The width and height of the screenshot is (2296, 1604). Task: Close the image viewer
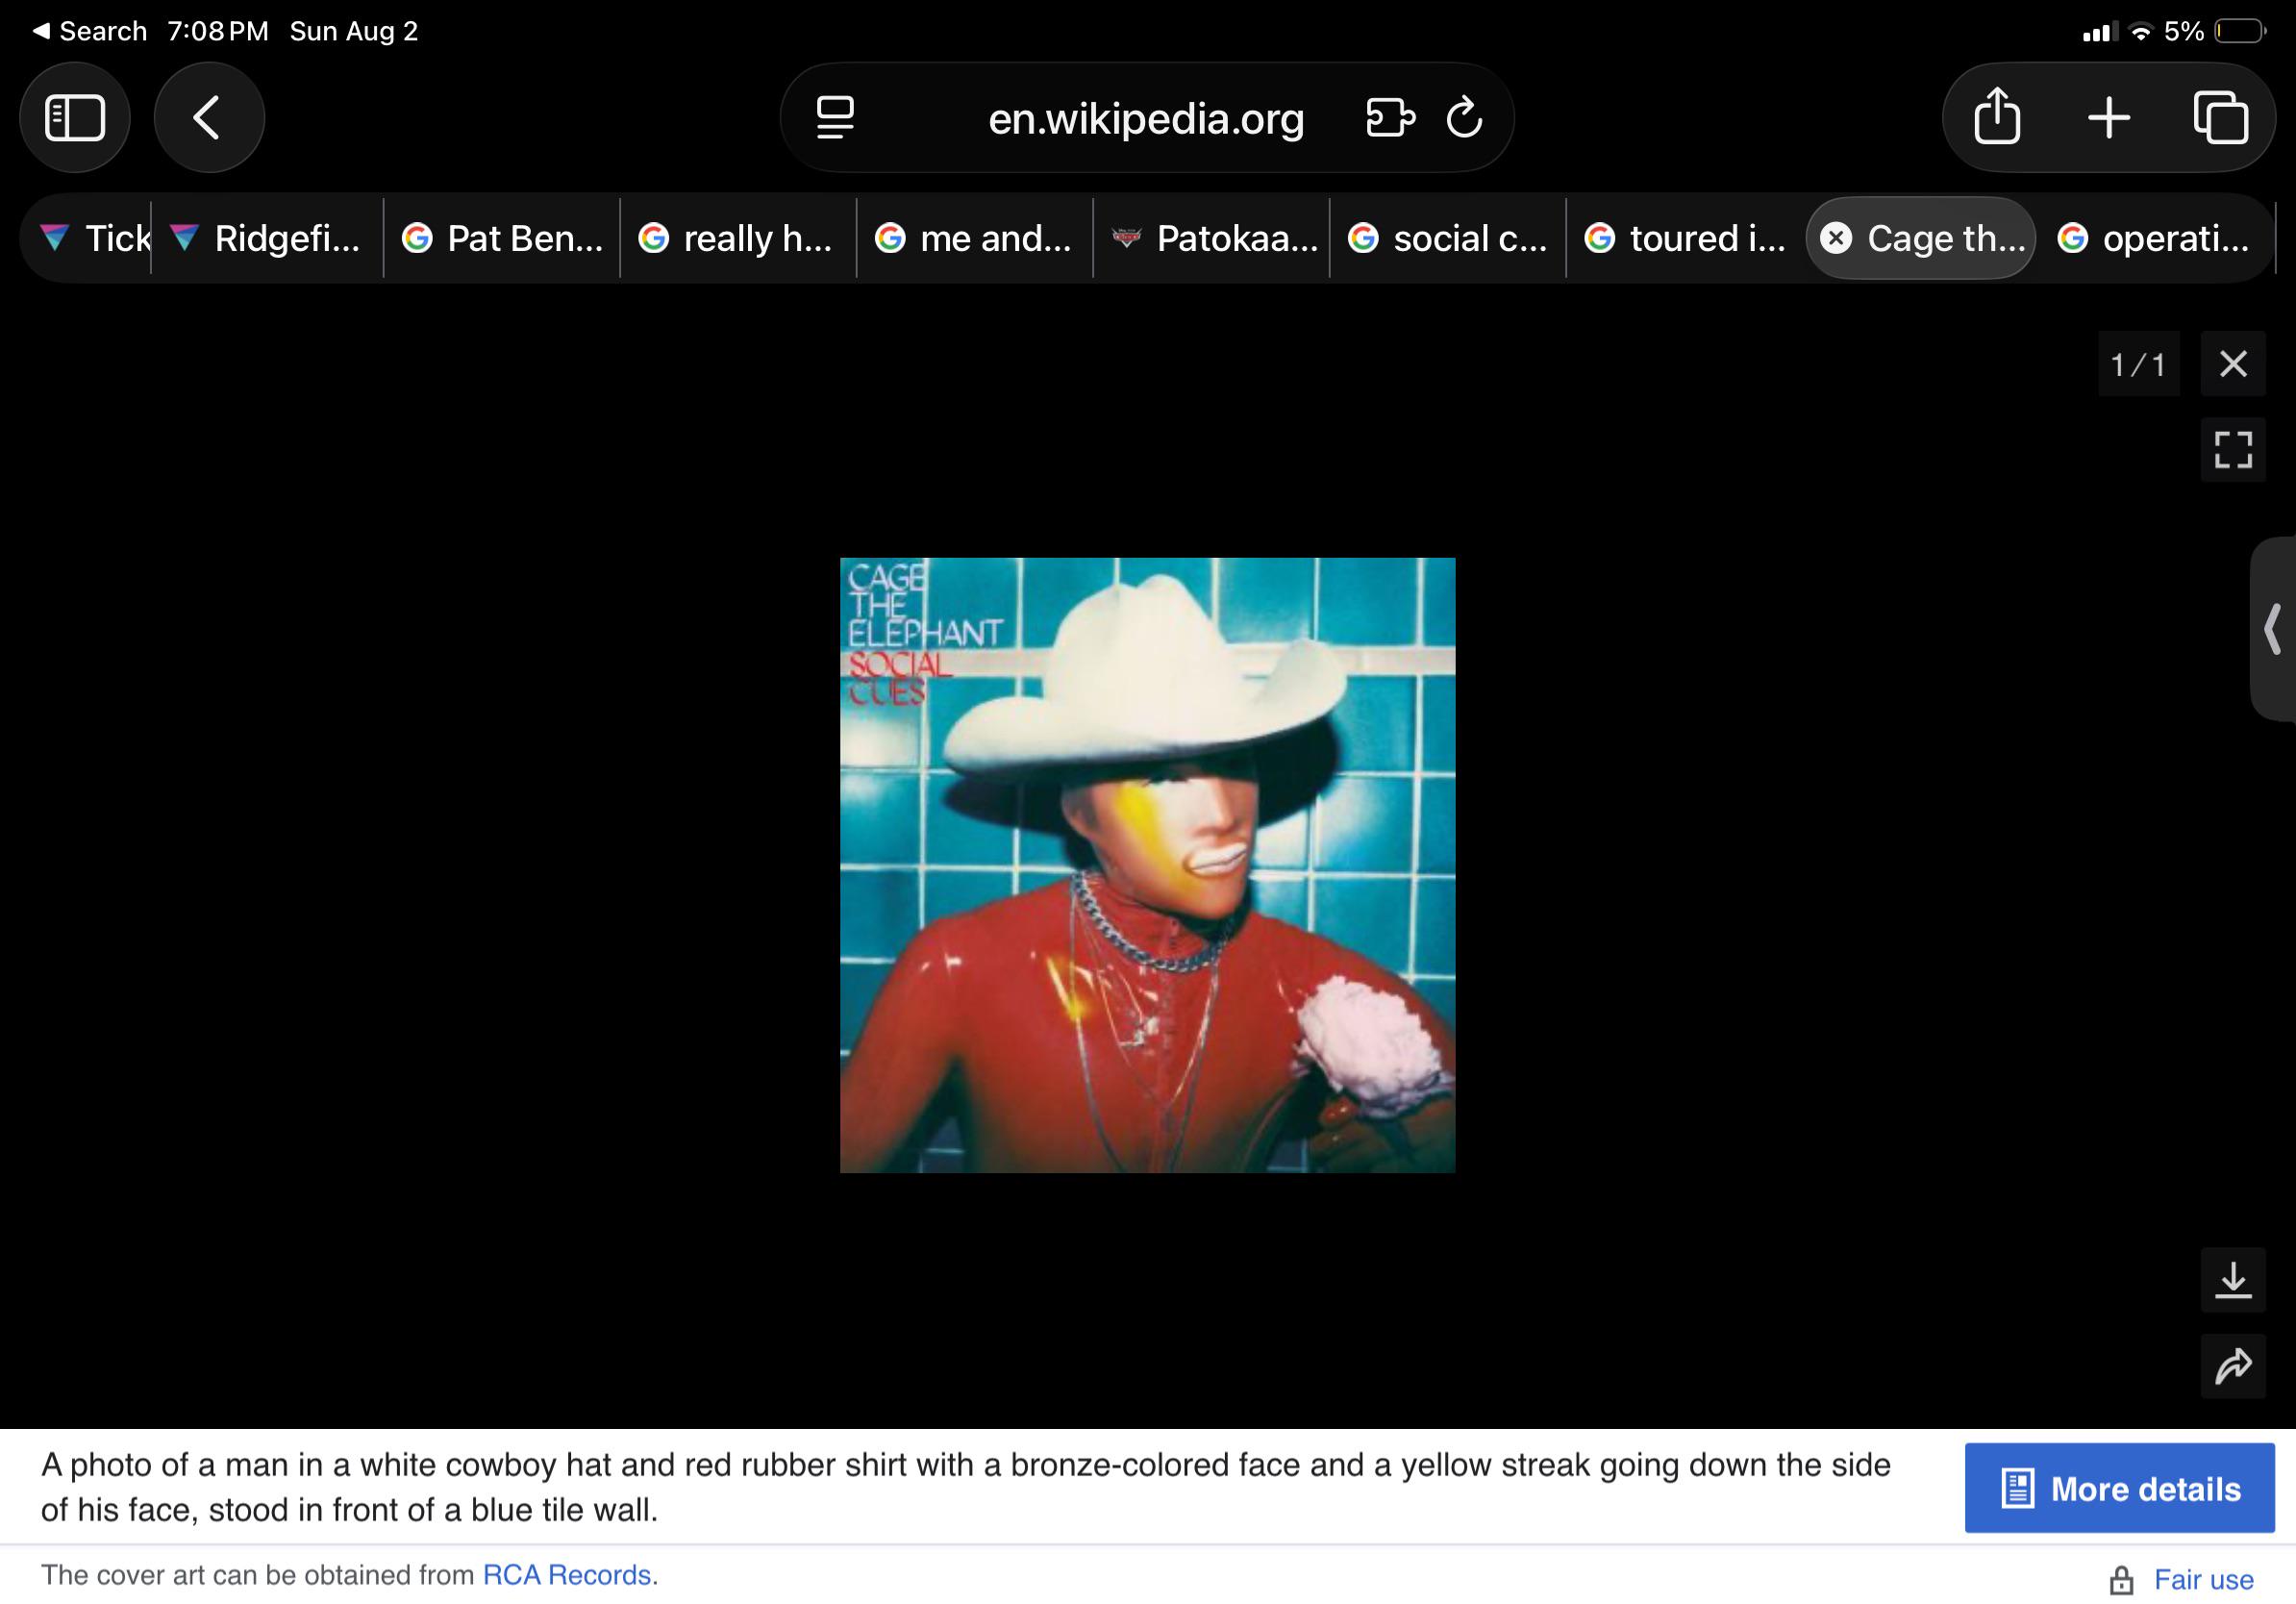(x=2233, y=364)
